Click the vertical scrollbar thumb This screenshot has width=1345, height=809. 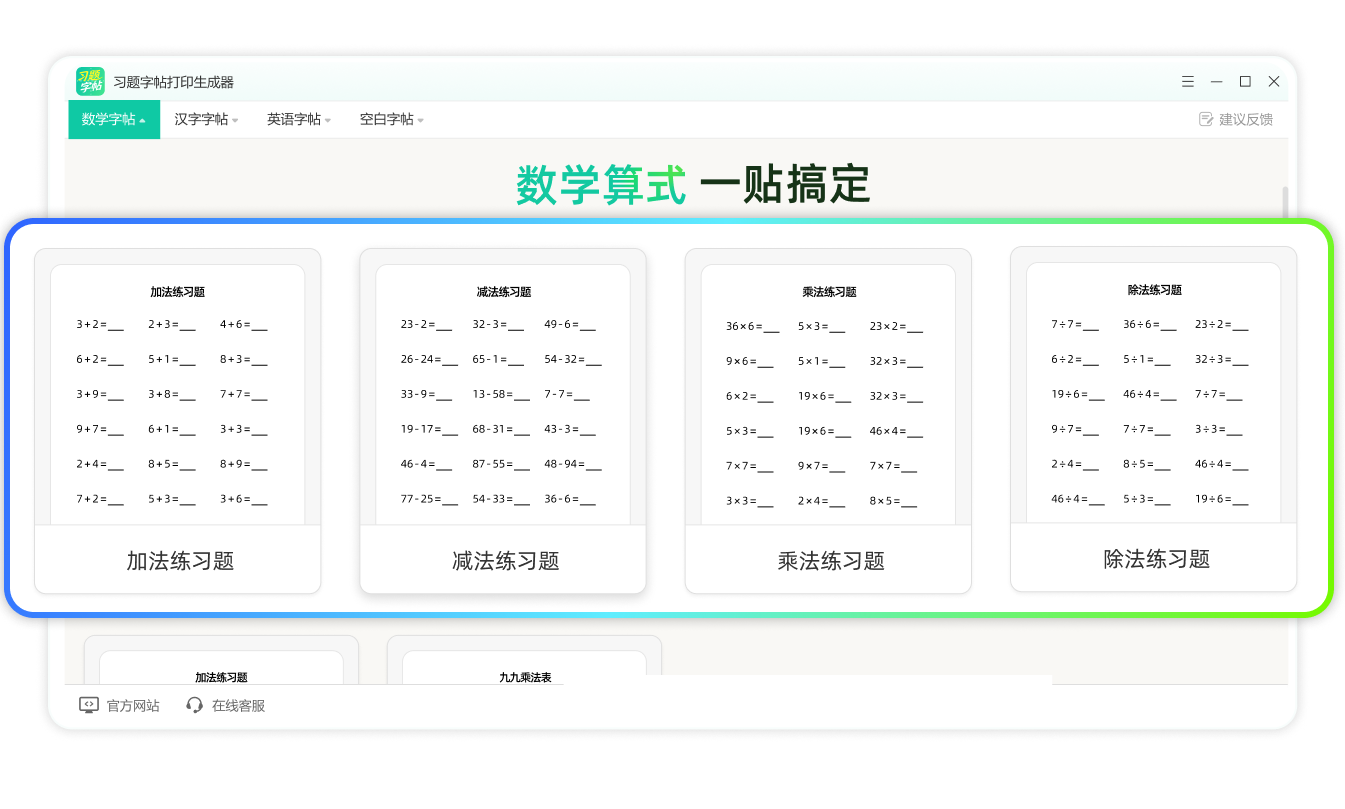click(1285, 203)
